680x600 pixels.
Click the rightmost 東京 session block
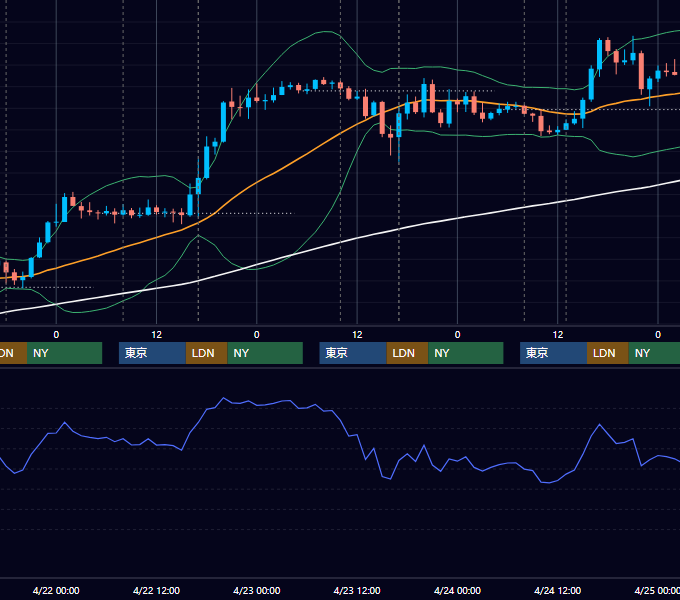[x=553, y=353]
